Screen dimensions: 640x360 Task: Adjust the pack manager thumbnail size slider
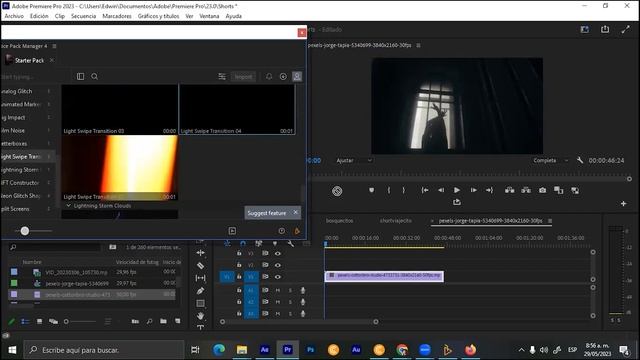click(x=25, y=231)
